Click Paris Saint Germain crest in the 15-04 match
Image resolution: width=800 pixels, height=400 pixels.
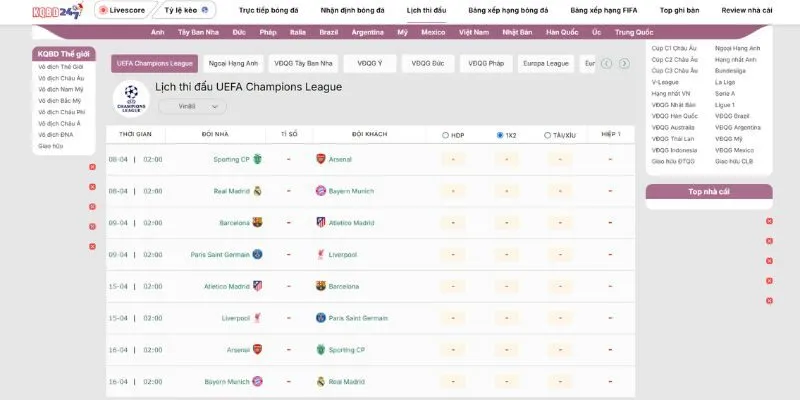(321, 318)
